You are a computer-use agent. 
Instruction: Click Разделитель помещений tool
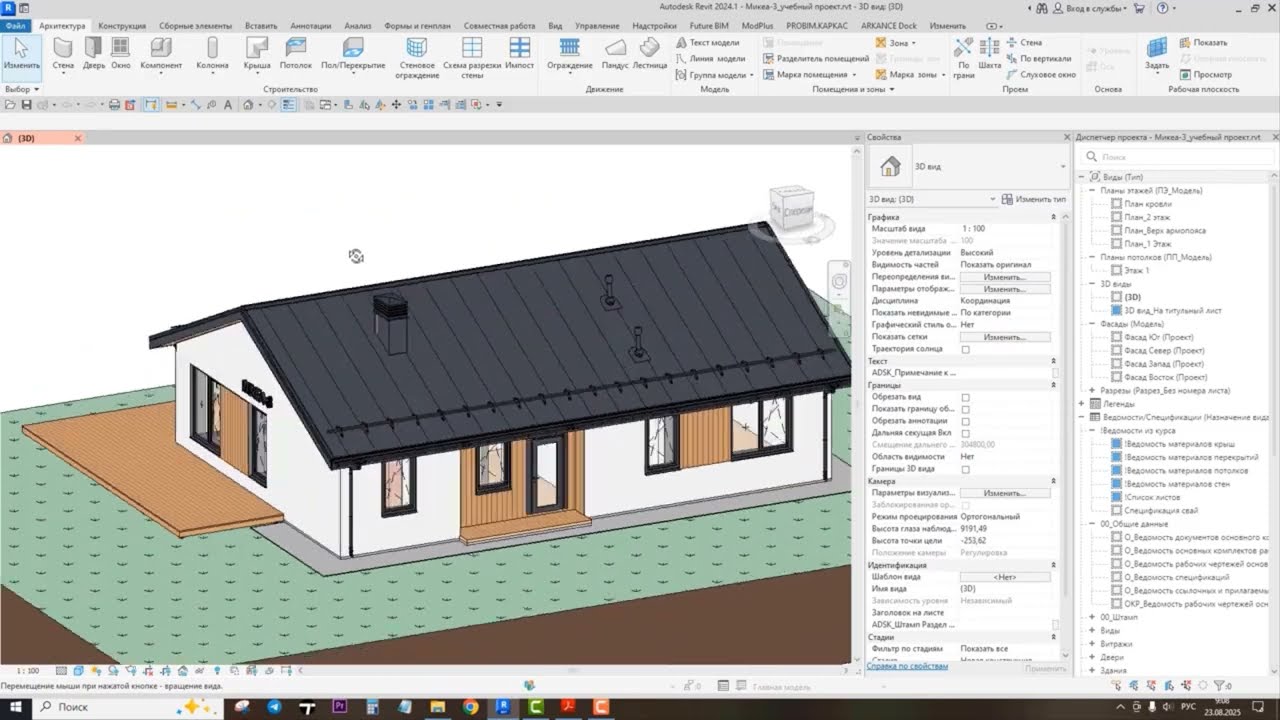815,59
